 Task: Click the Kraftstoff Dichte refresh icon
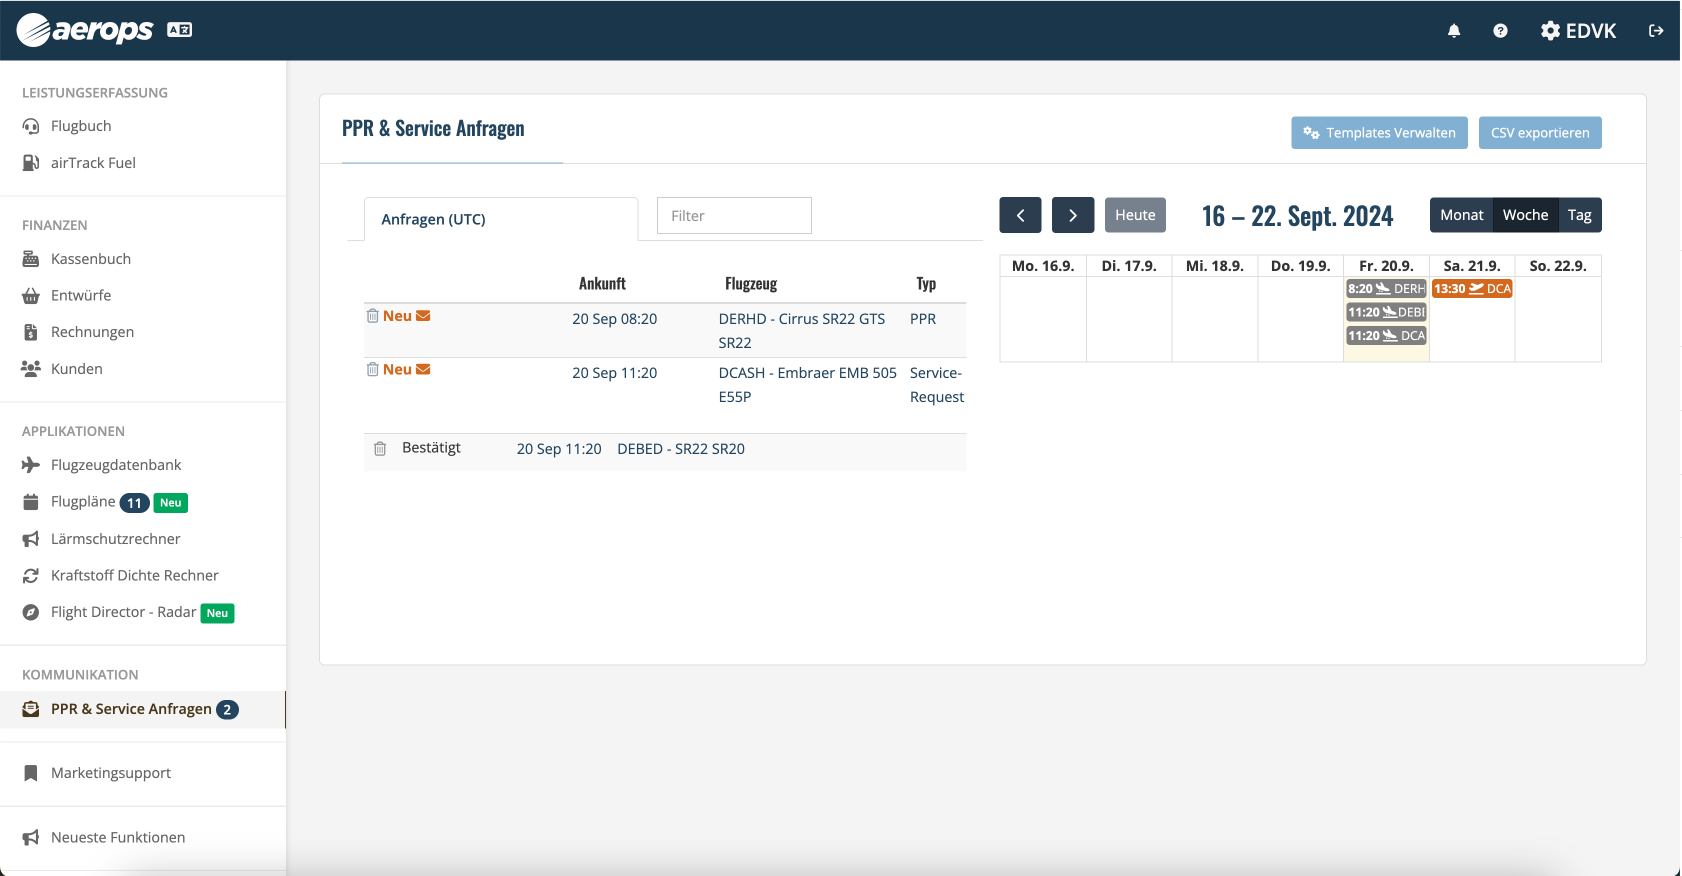click(31, 576)
